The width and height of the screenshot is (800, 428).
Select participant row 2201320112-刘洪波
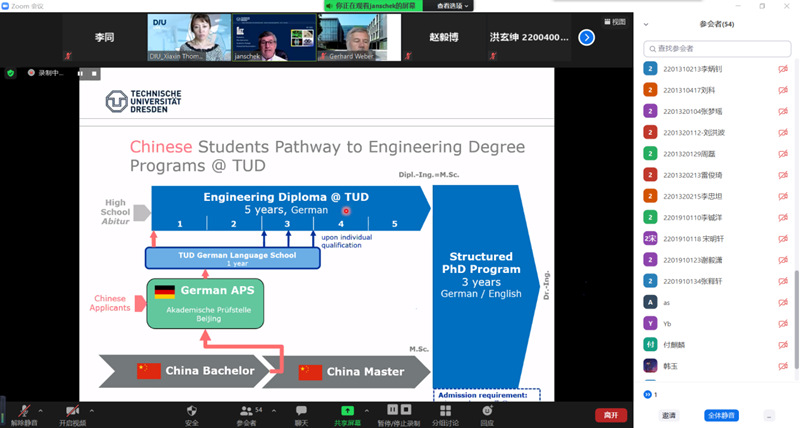tap(716, 133)
